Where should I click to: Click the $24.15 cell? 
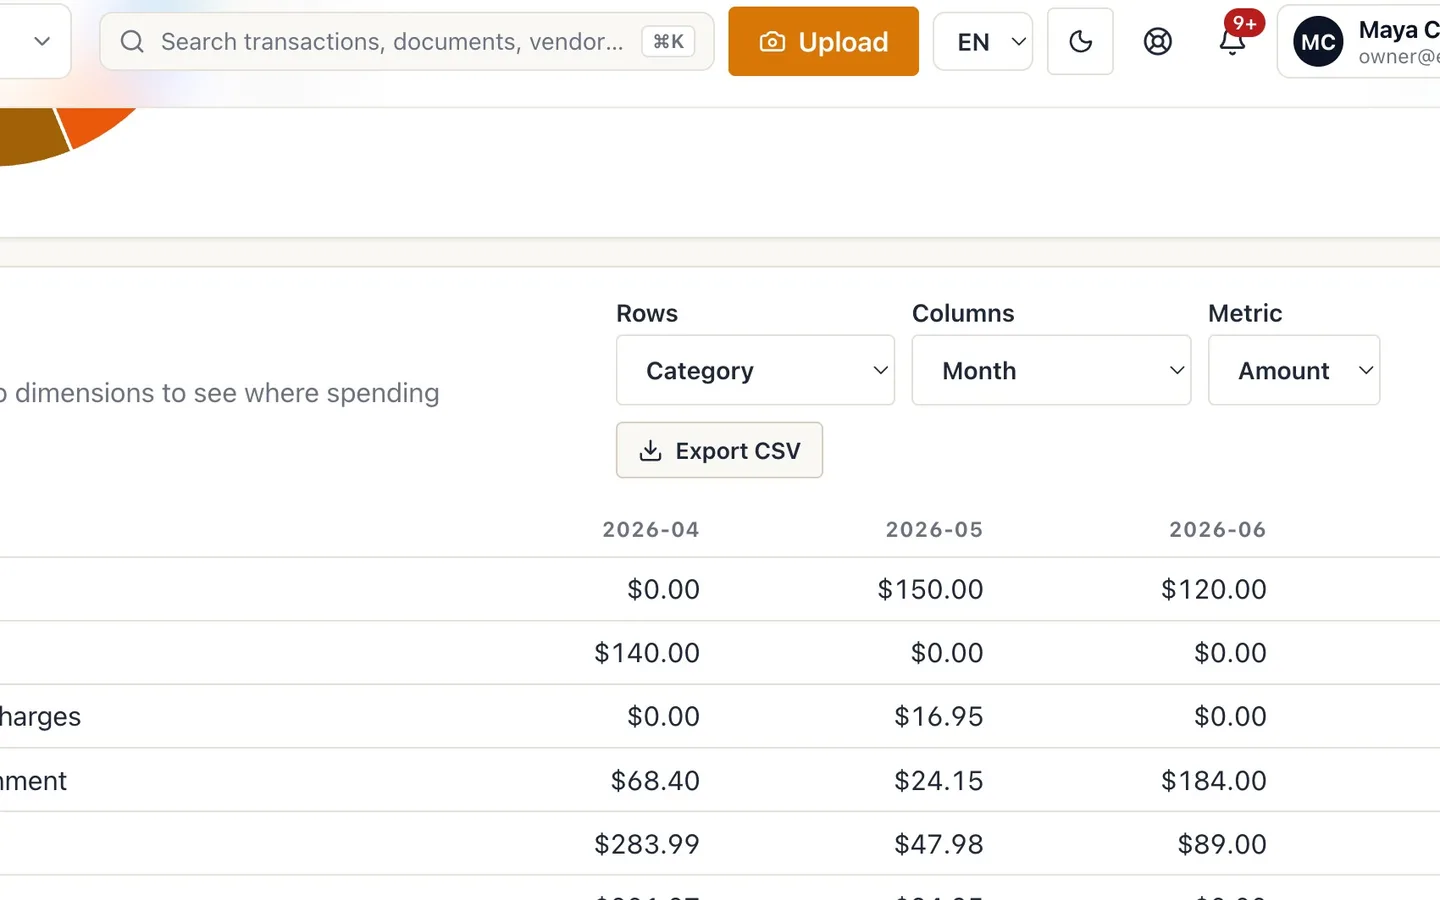(x=938, y=780)
